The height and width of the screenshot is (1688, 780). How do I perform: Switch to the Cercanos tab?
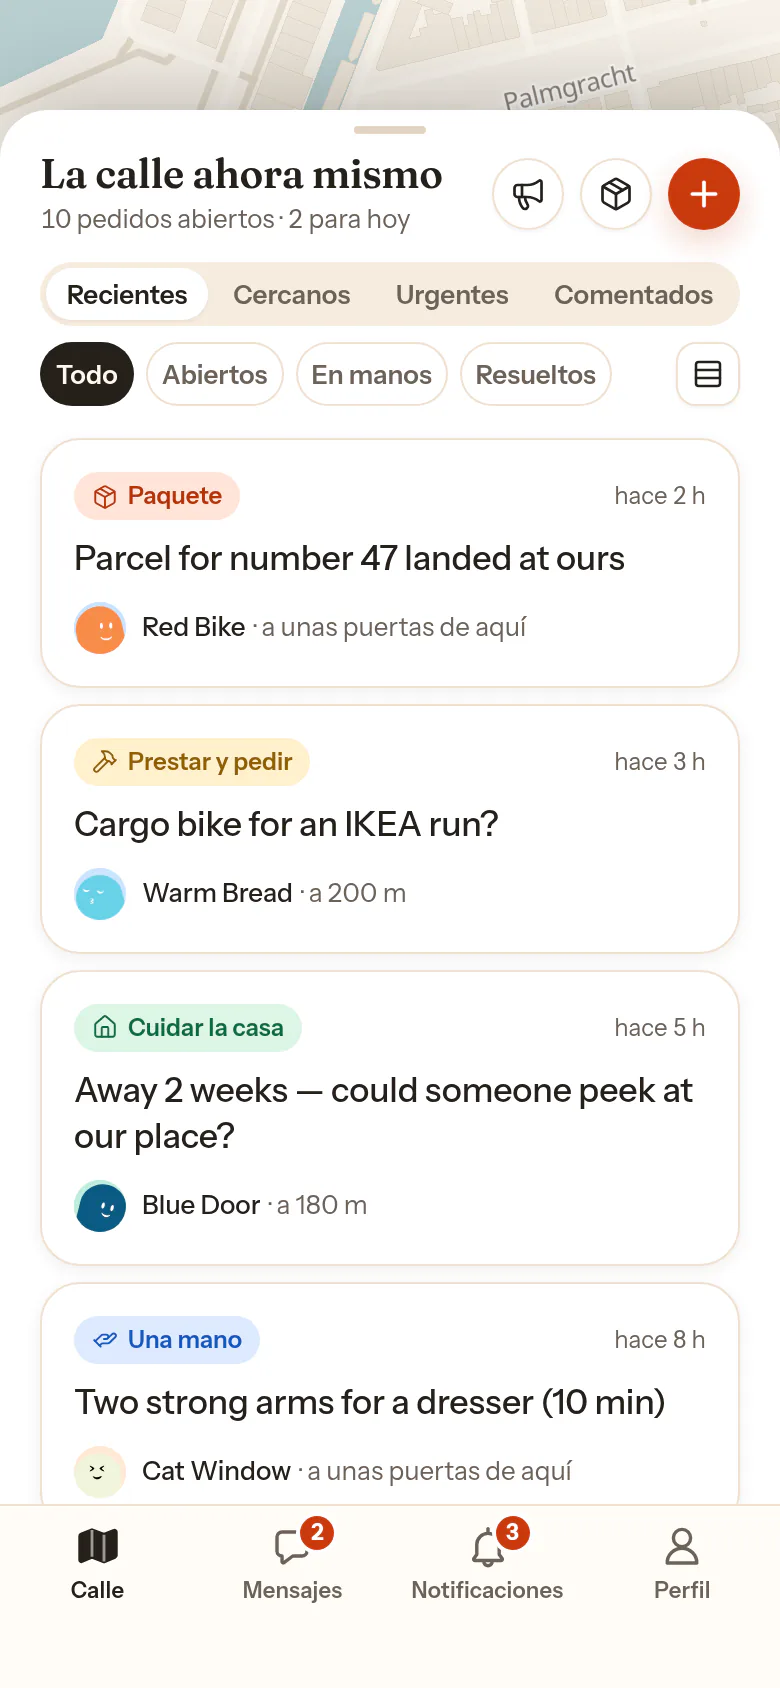pos(292,295)
